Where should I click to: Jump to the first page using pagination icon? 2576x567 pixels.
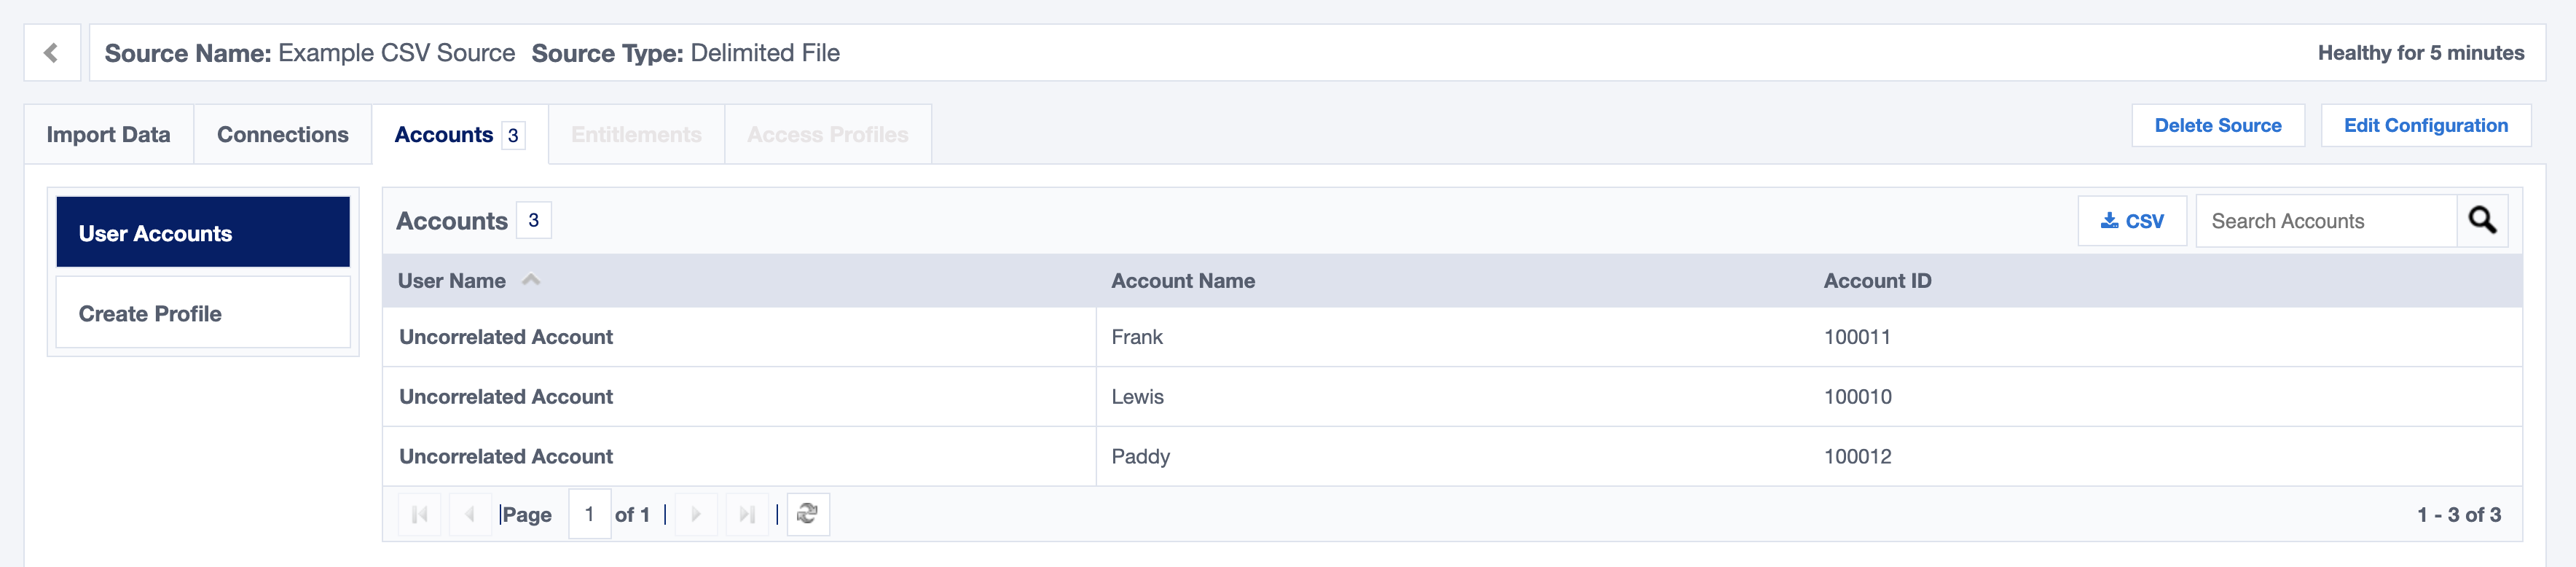click(x=420, y=513)
